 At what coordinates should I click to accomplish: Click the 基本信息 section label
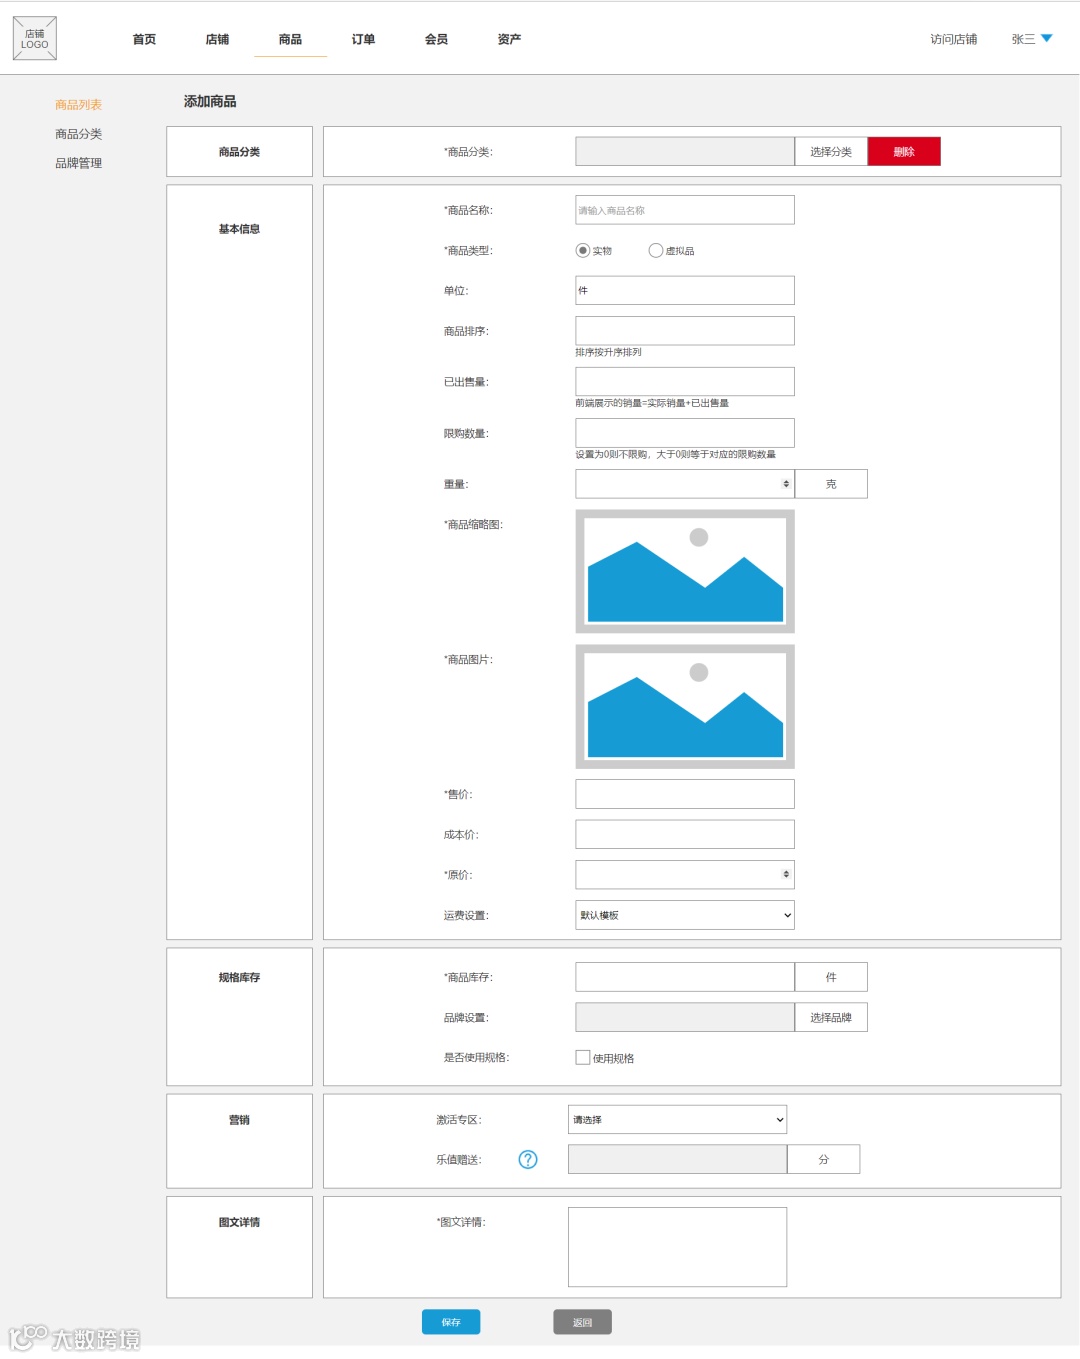tap(239, 229)
